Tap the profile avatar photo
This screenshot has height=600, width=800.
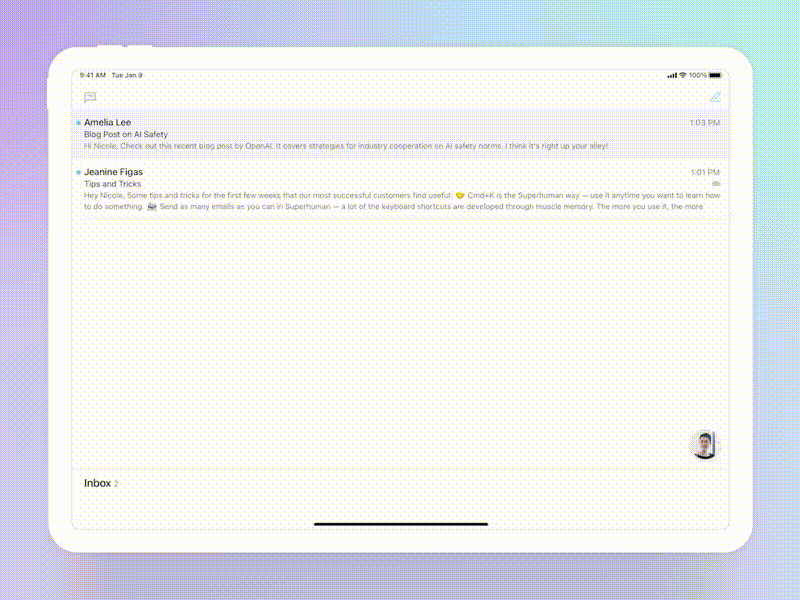(705, 444)
